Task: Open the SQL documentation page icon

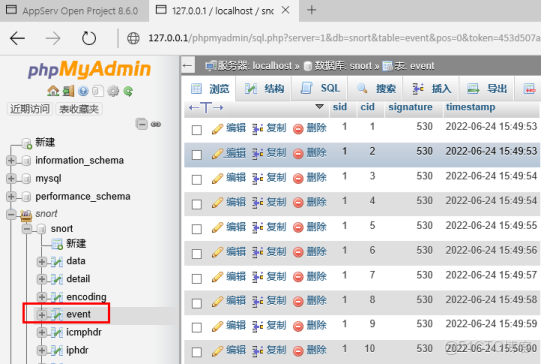Action: point(98,91)
